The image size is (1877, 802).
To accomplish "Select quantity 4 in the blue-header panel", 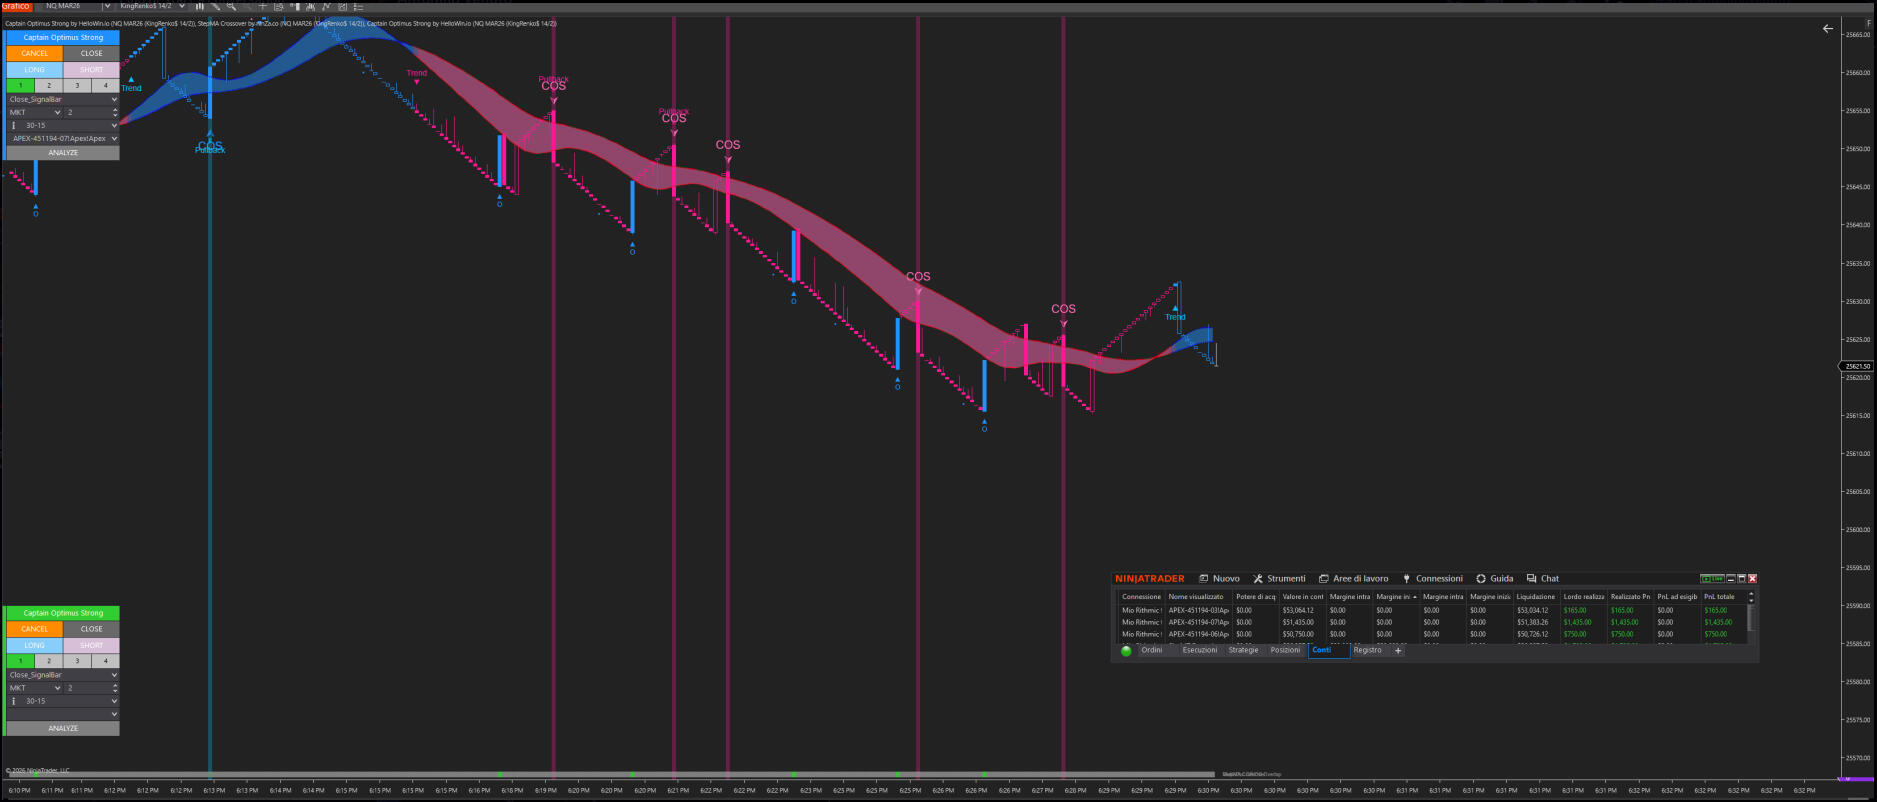I will click(105, 85).
